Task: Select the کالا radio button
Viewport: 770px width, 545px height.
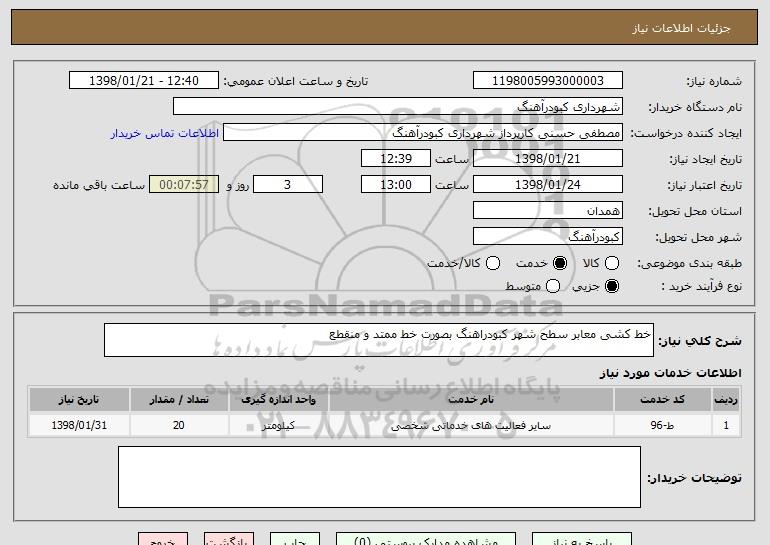Action: point(612,263)
